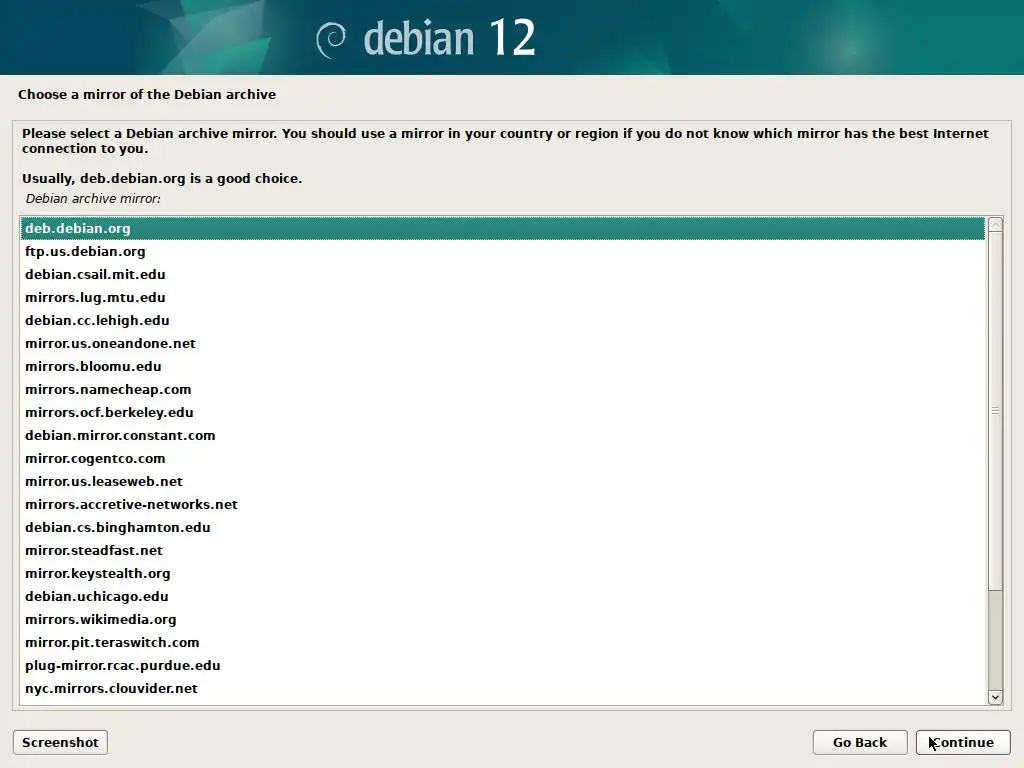1024x768 pixels.
Task: Go Back to the previous step
Action: pyautogui.click(x=859, y=743)
